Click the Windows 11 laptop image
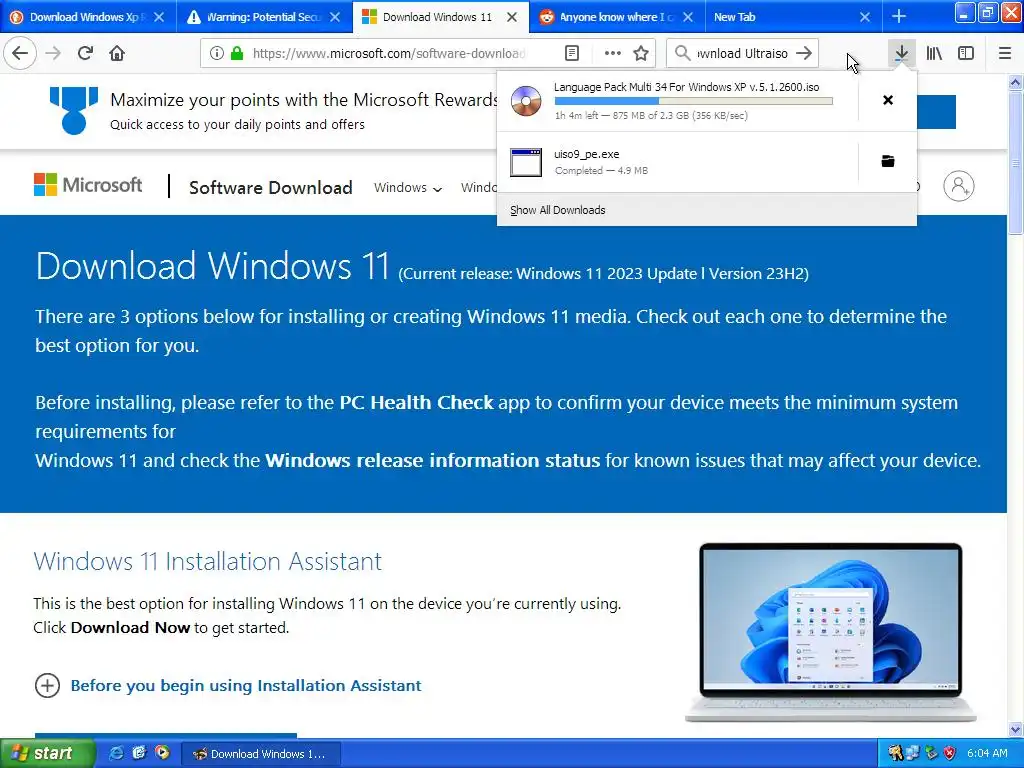Screen dimensions: 1024x768 [x=831, y=632]
